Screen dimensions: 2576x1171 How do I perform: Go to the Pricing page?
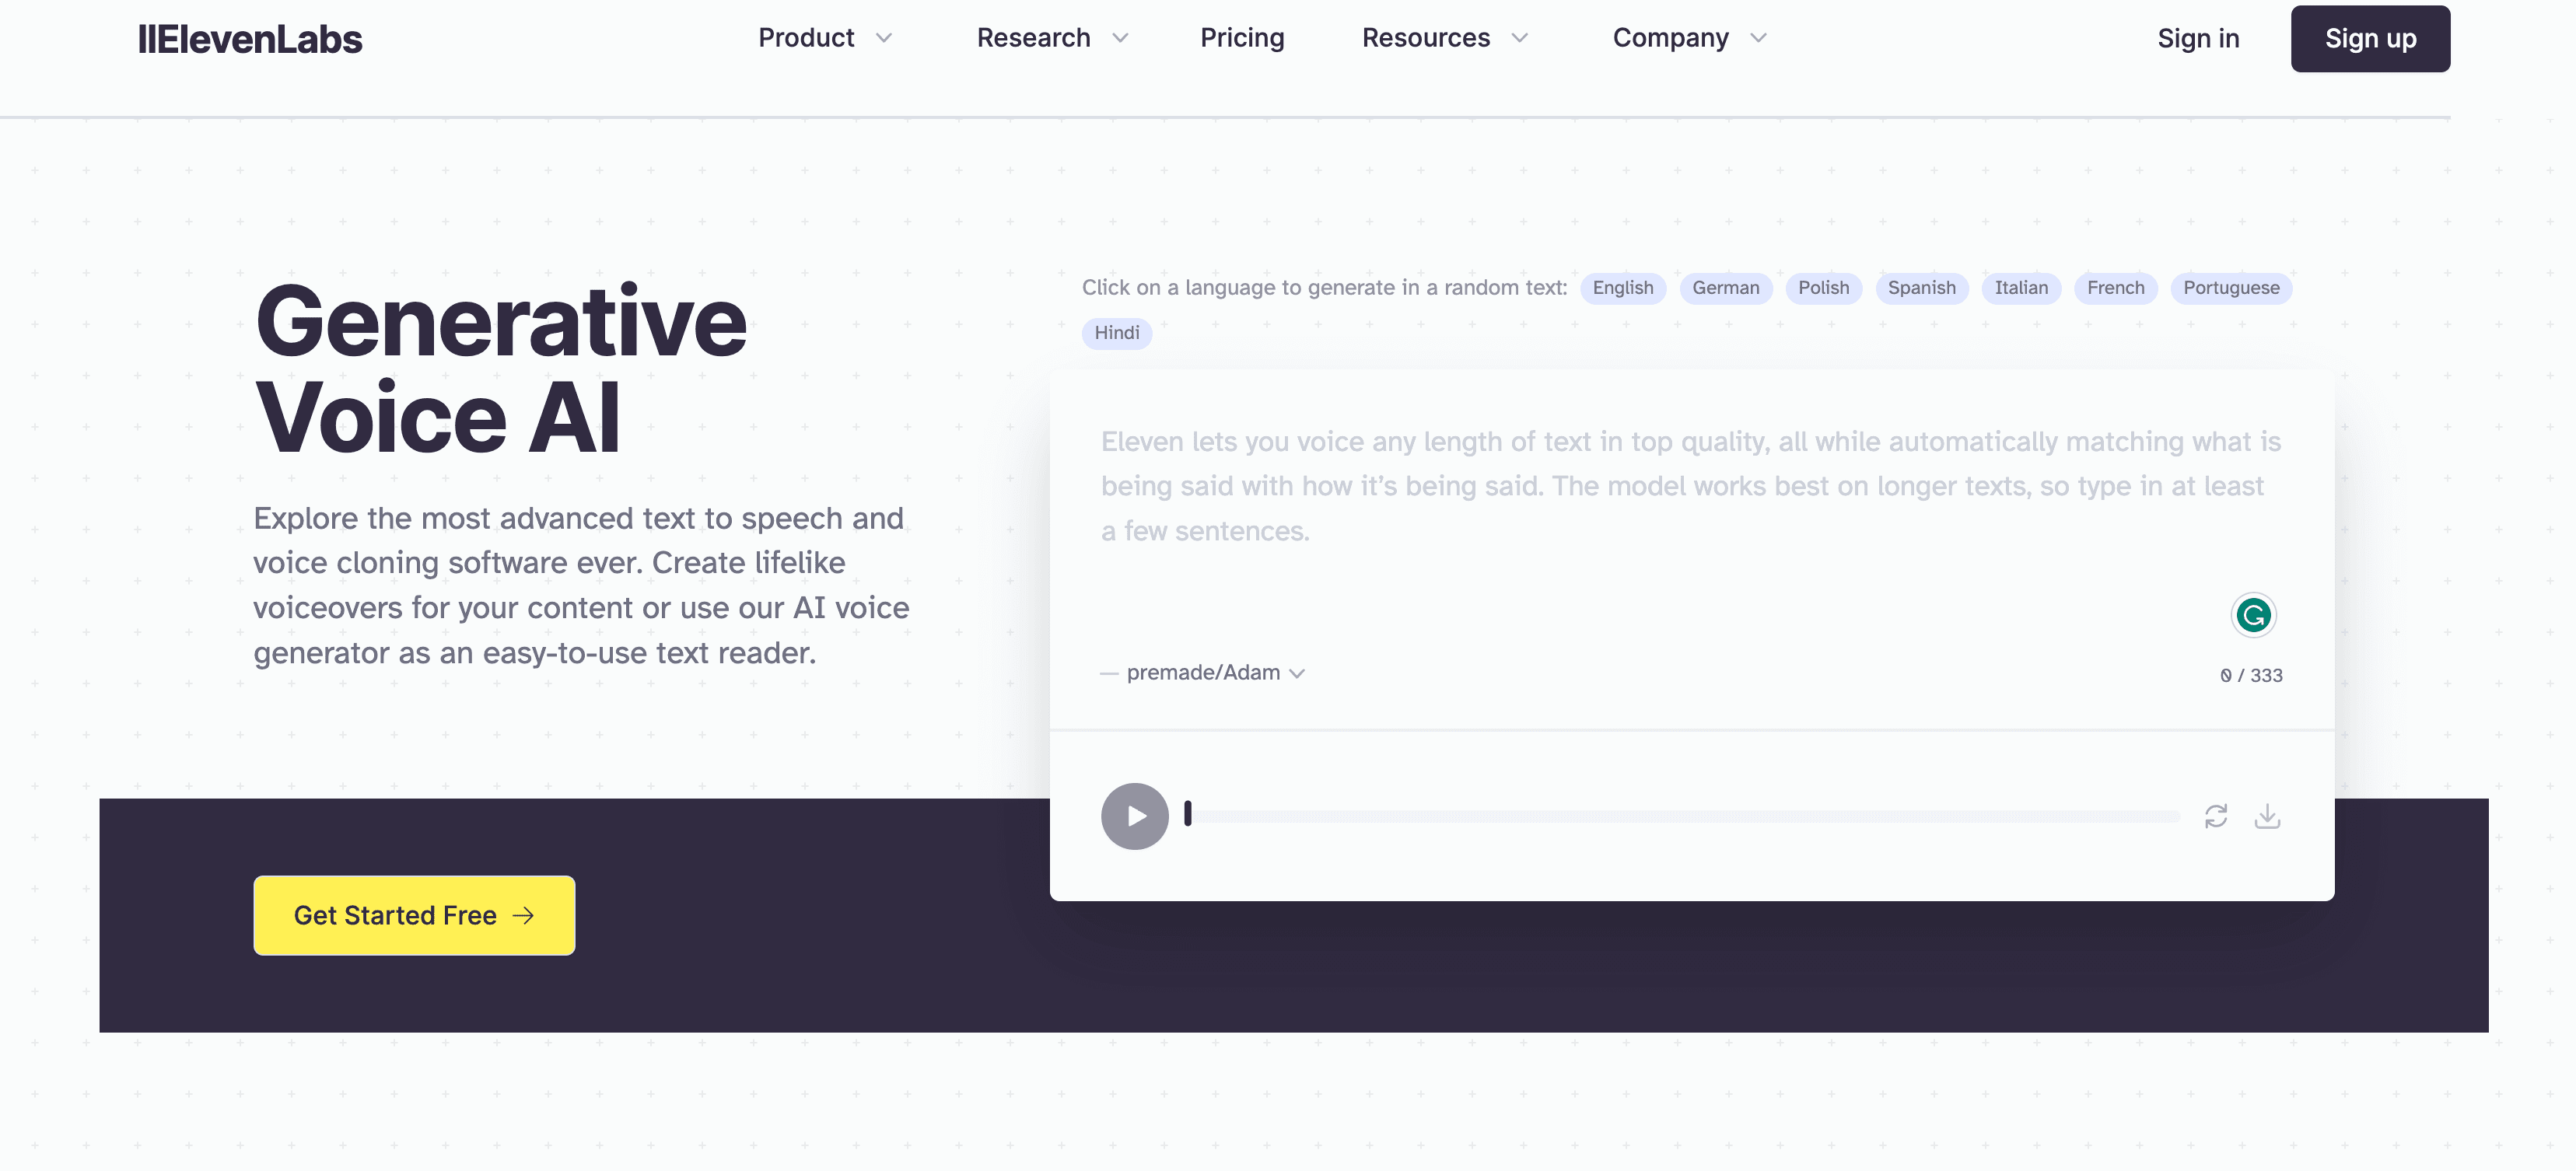point(1242,38)
